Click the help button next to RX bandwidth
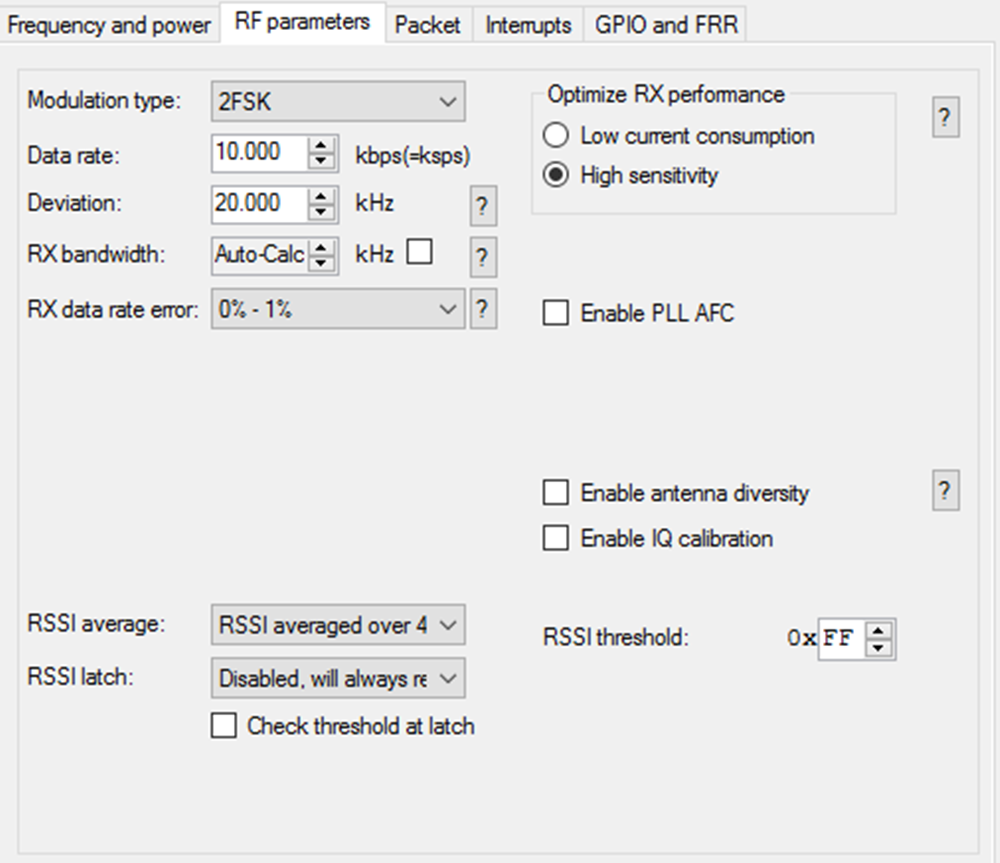1000x863 pixels. pyautogui.click(x=482, y=257)
